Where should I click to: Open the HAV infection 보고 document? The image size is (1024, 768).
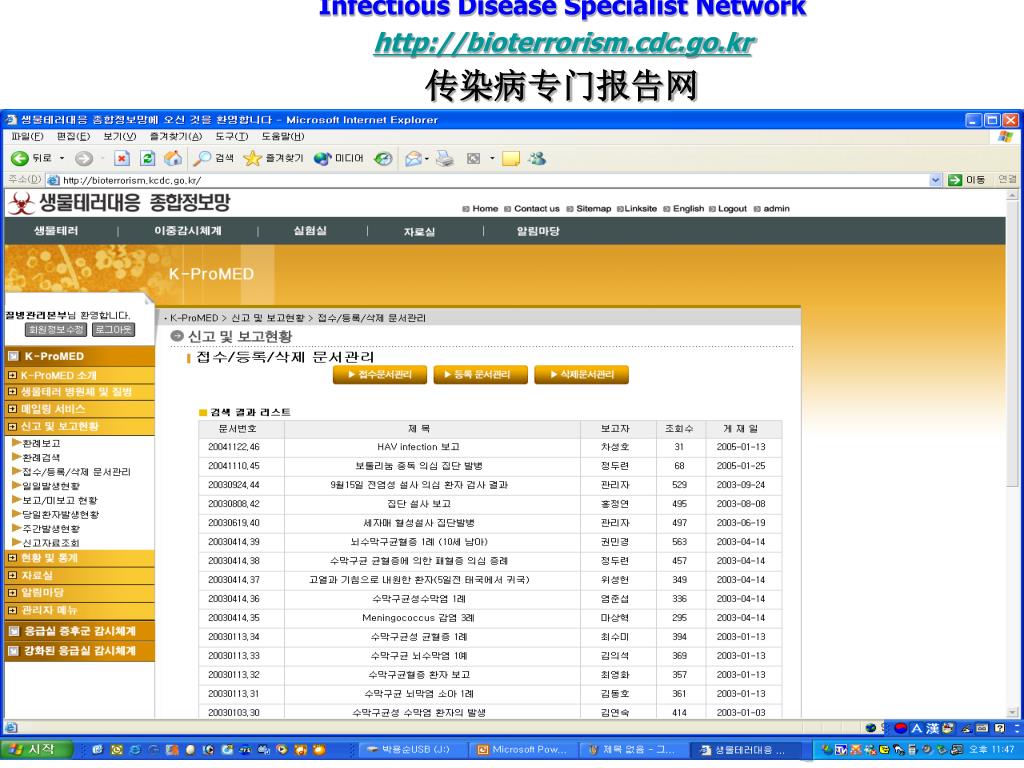(x=418, y=447)
